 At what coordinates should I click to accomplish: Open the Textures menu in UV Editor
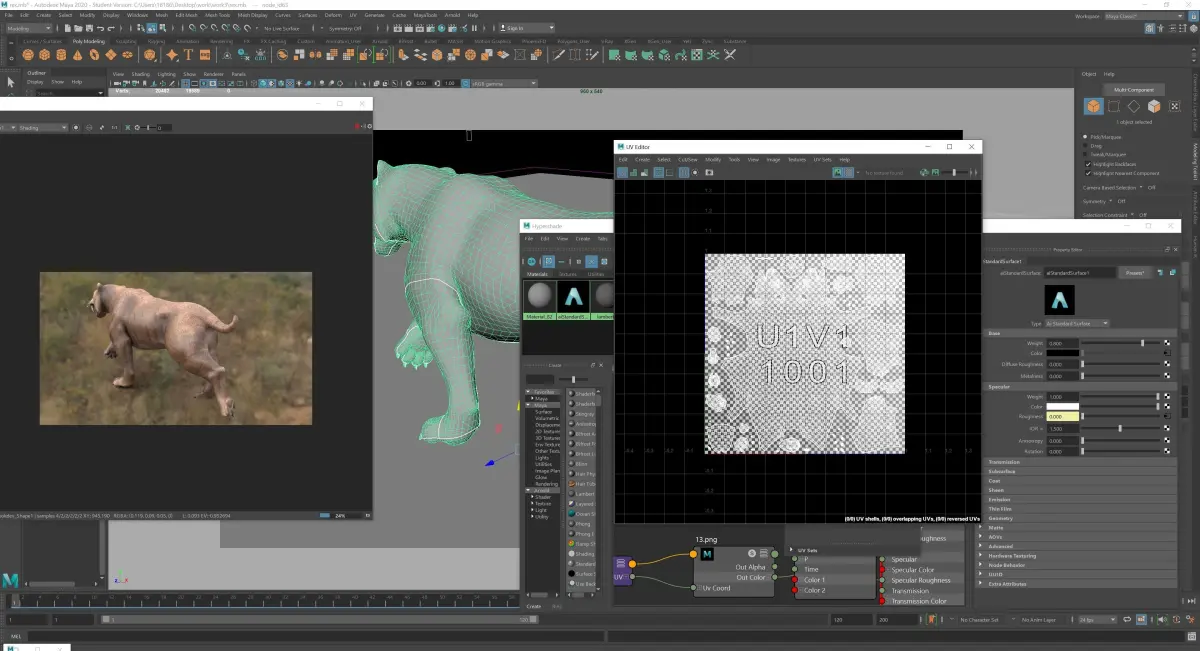click(797, 159)
